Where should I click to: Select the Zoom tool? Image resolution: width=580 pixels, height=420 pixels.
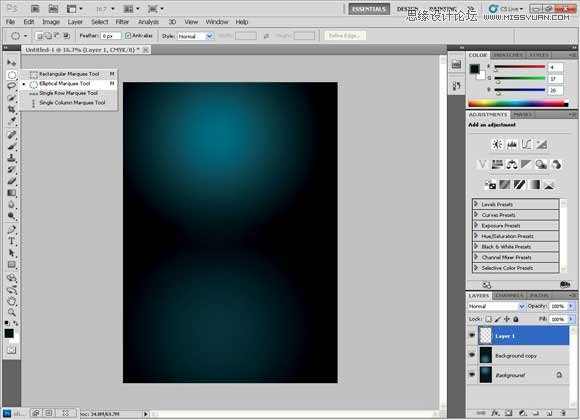11,312
